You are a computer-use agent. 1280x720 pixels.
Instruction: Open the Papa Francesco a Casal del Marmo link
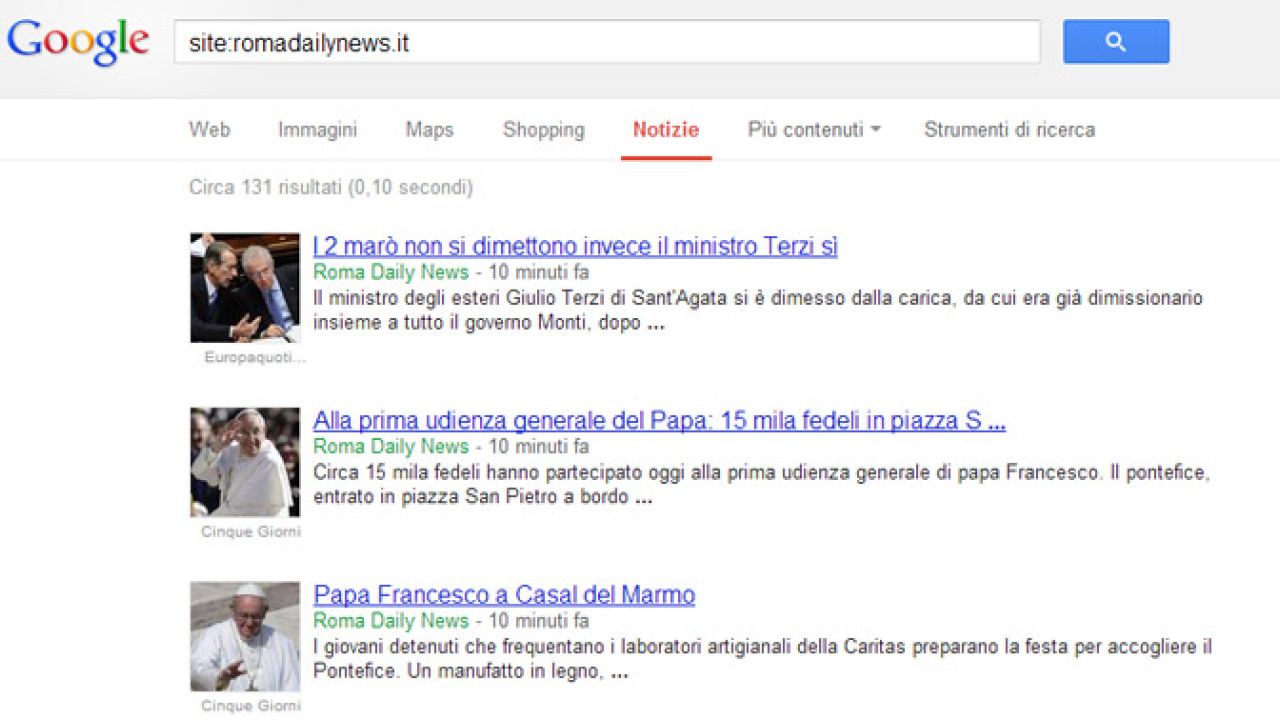click(x=504, y=595)
